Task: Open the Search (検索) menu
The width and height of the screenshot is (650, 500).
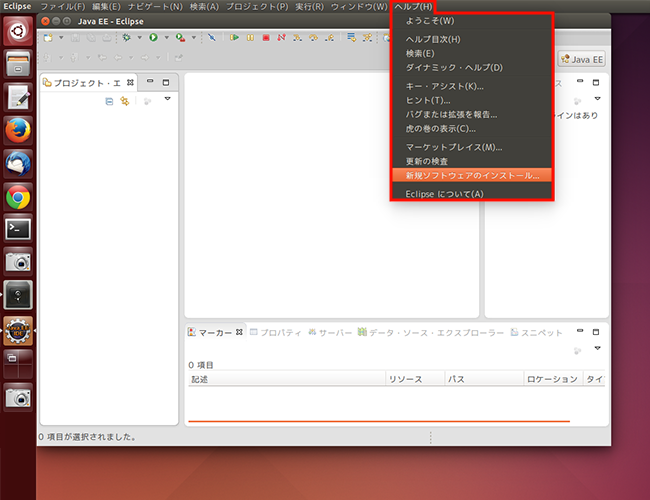Action: click(204, 7)
